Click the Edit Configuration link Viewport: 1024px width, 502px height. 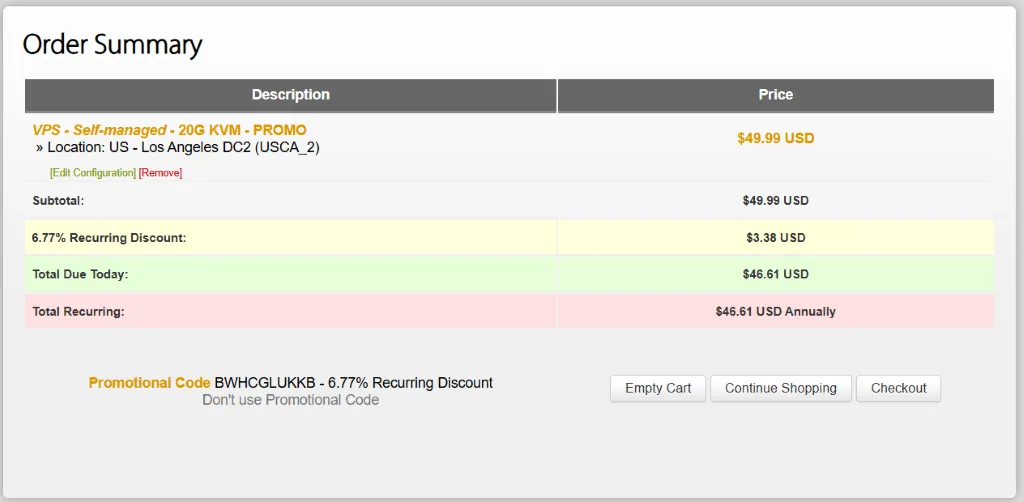point(93,173)
